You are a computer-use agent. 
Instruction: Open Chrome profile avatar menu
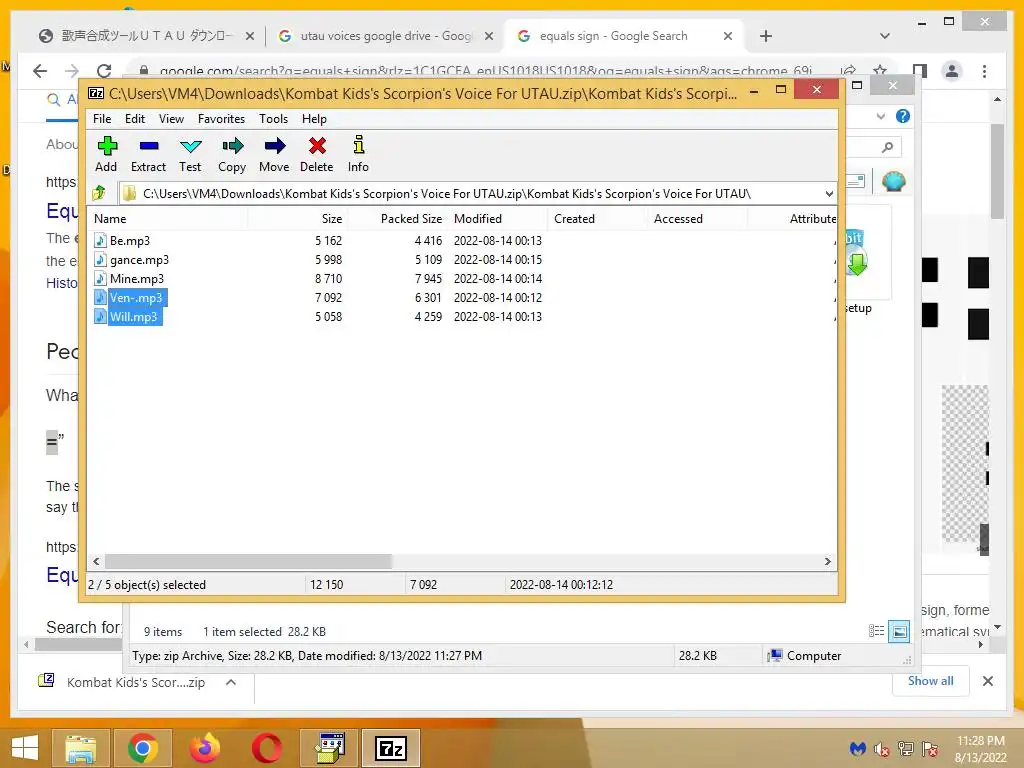click(952, 71)
